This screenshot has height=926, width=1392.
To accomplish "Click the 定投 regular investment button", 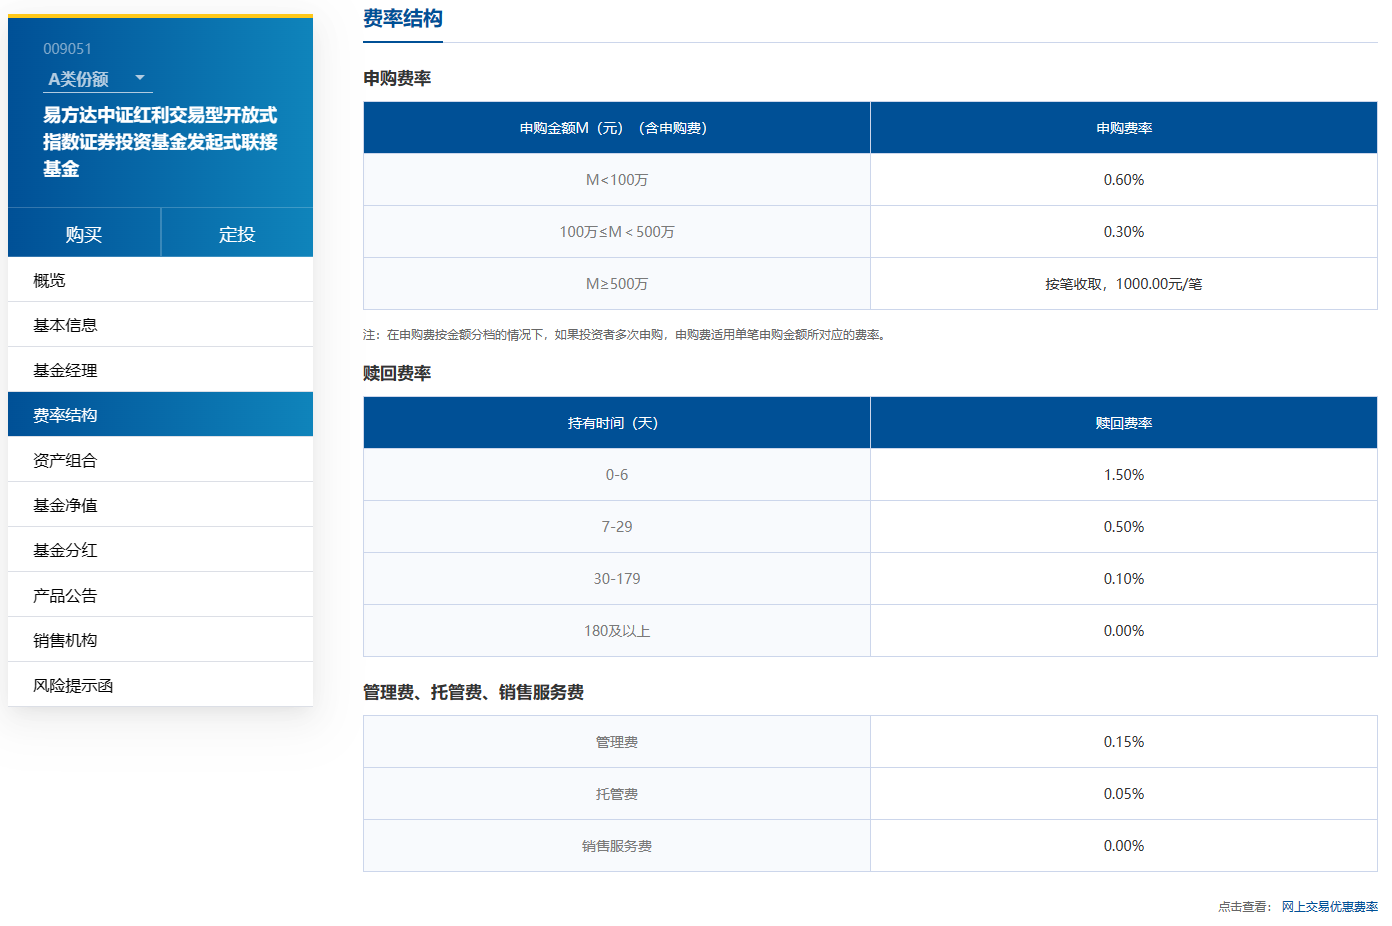I will [237, 232].
